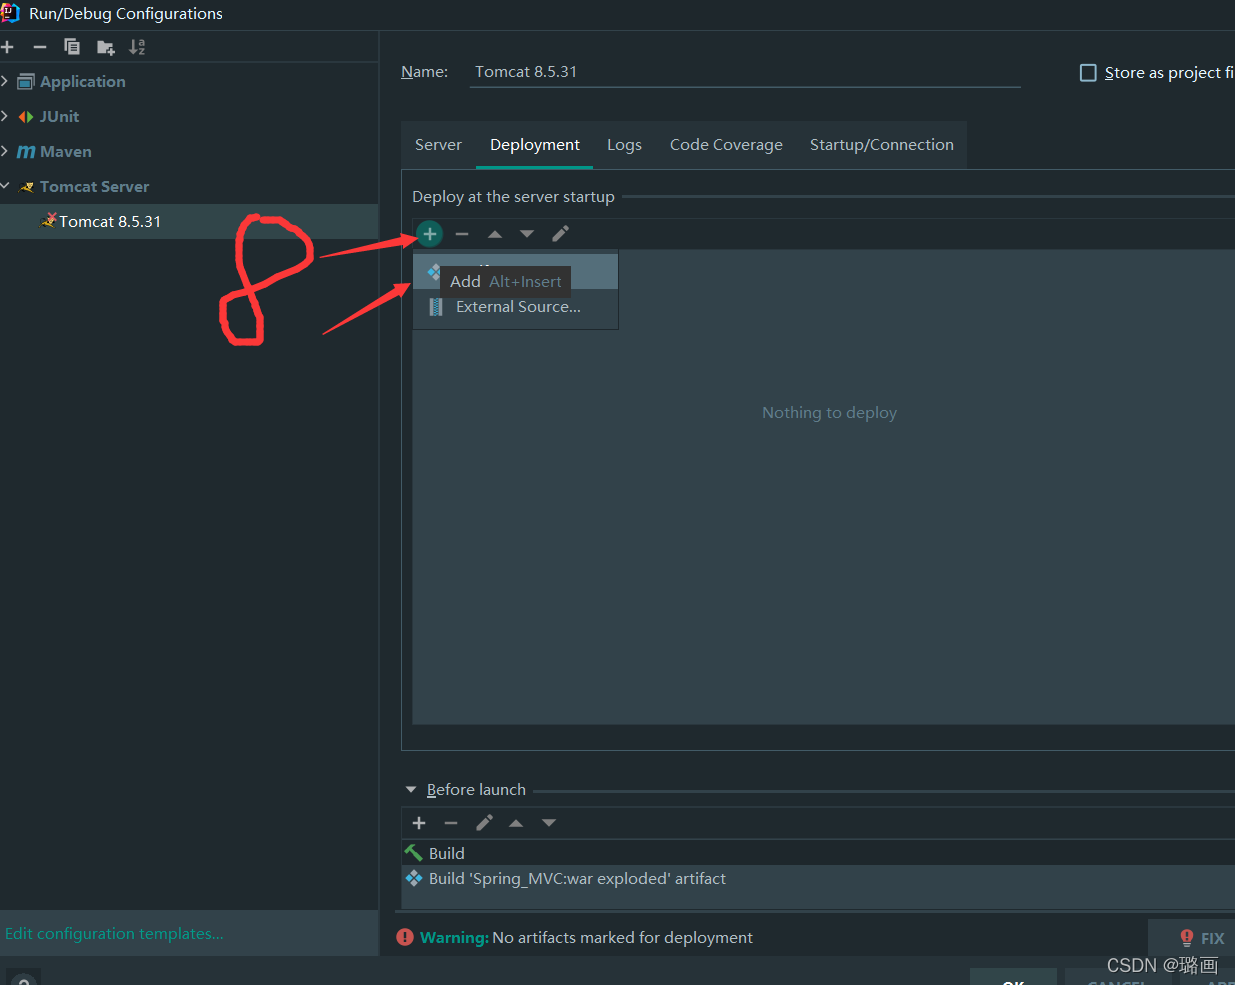Edit the deployment artifact with the pencil
The image size is (1235, 985).
(560, 233)
